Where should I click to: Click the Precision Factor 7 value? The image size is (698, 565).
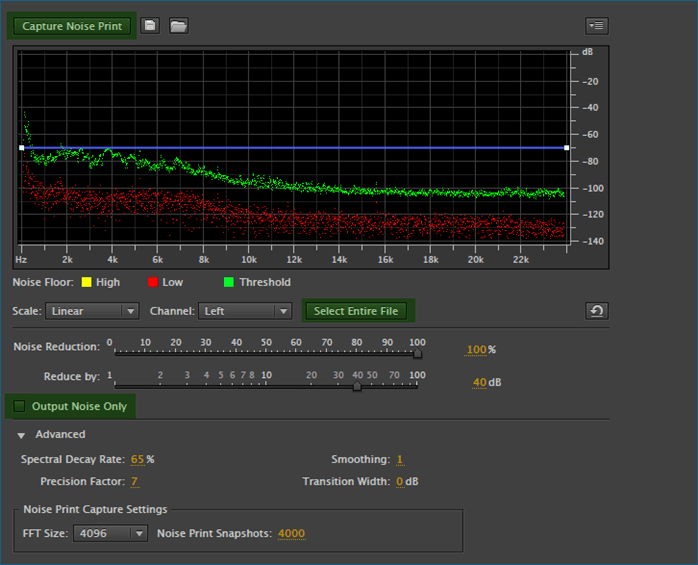(134, 482)
